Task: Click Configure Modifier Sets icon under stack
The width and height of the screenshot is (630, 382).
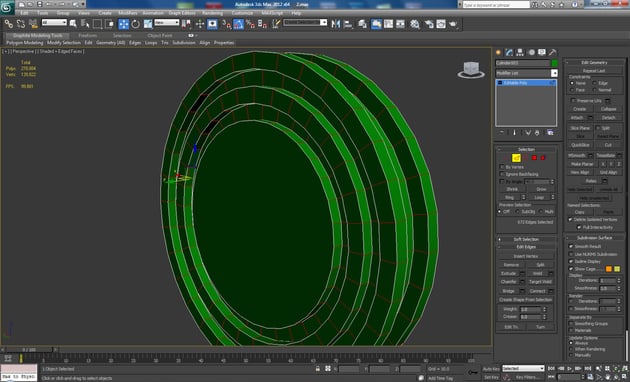Action: pyautogui.click(x=550, y=133)
